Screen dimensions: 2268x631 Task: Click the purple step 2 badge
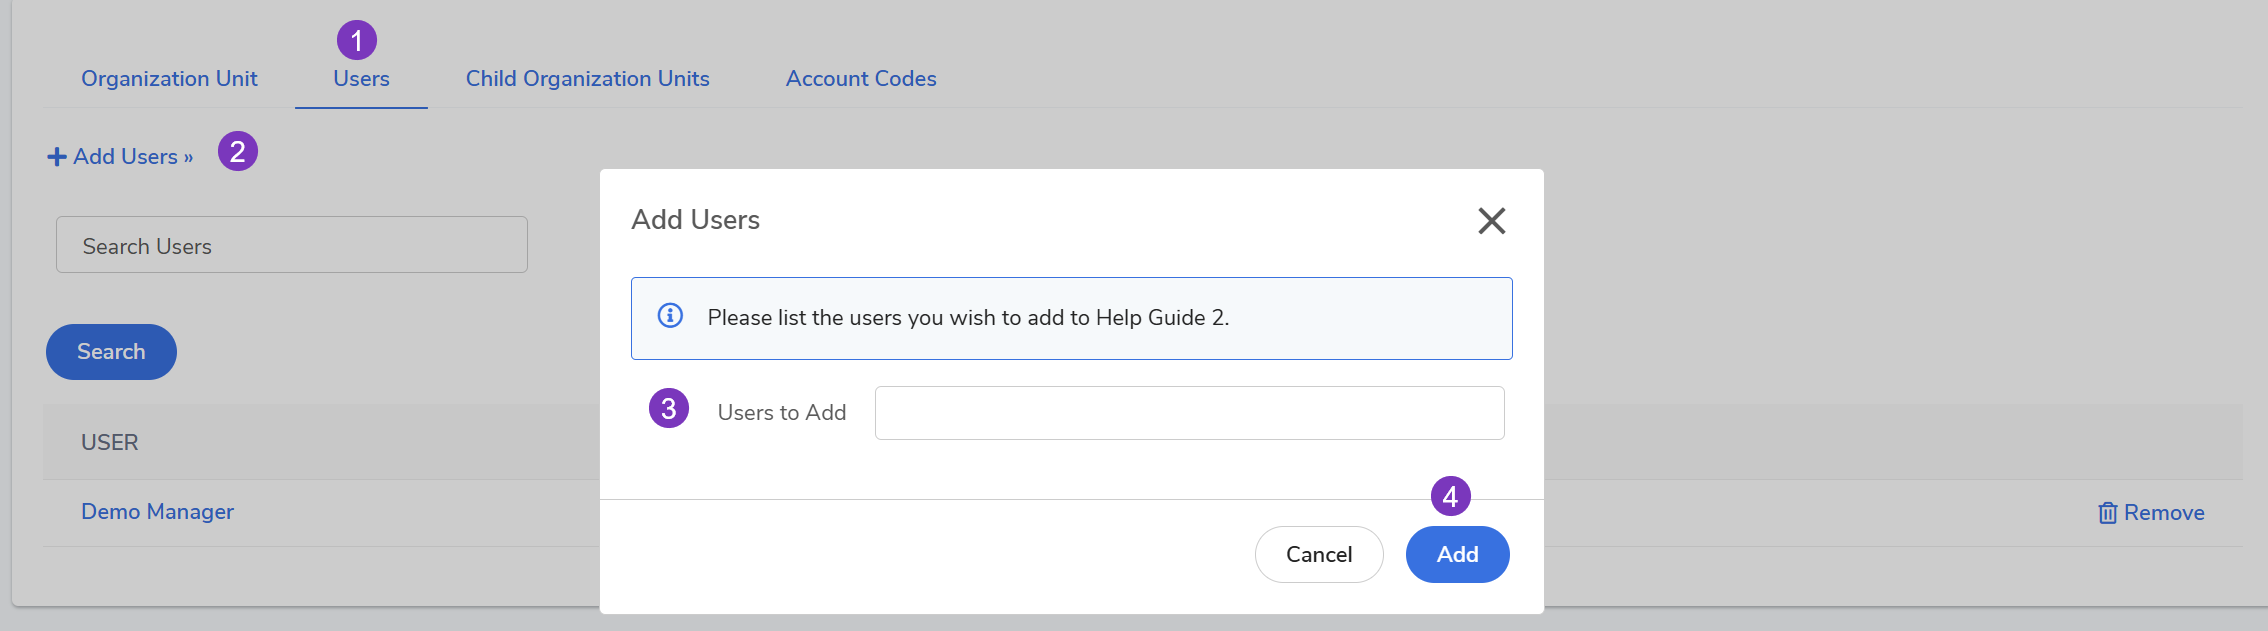pos(238,152)
